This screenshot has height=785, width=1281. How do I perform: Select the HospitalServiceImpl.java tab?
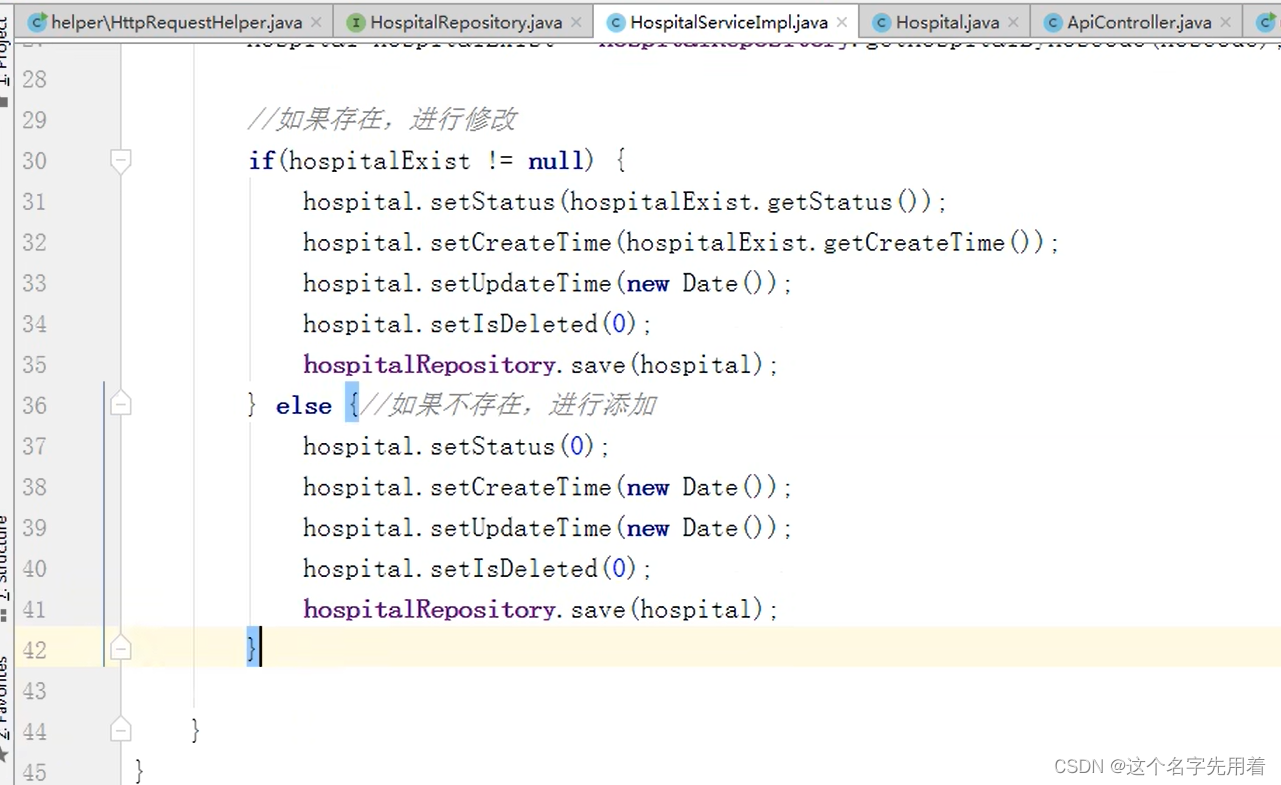pyautogui.click(x=726, y=22)
